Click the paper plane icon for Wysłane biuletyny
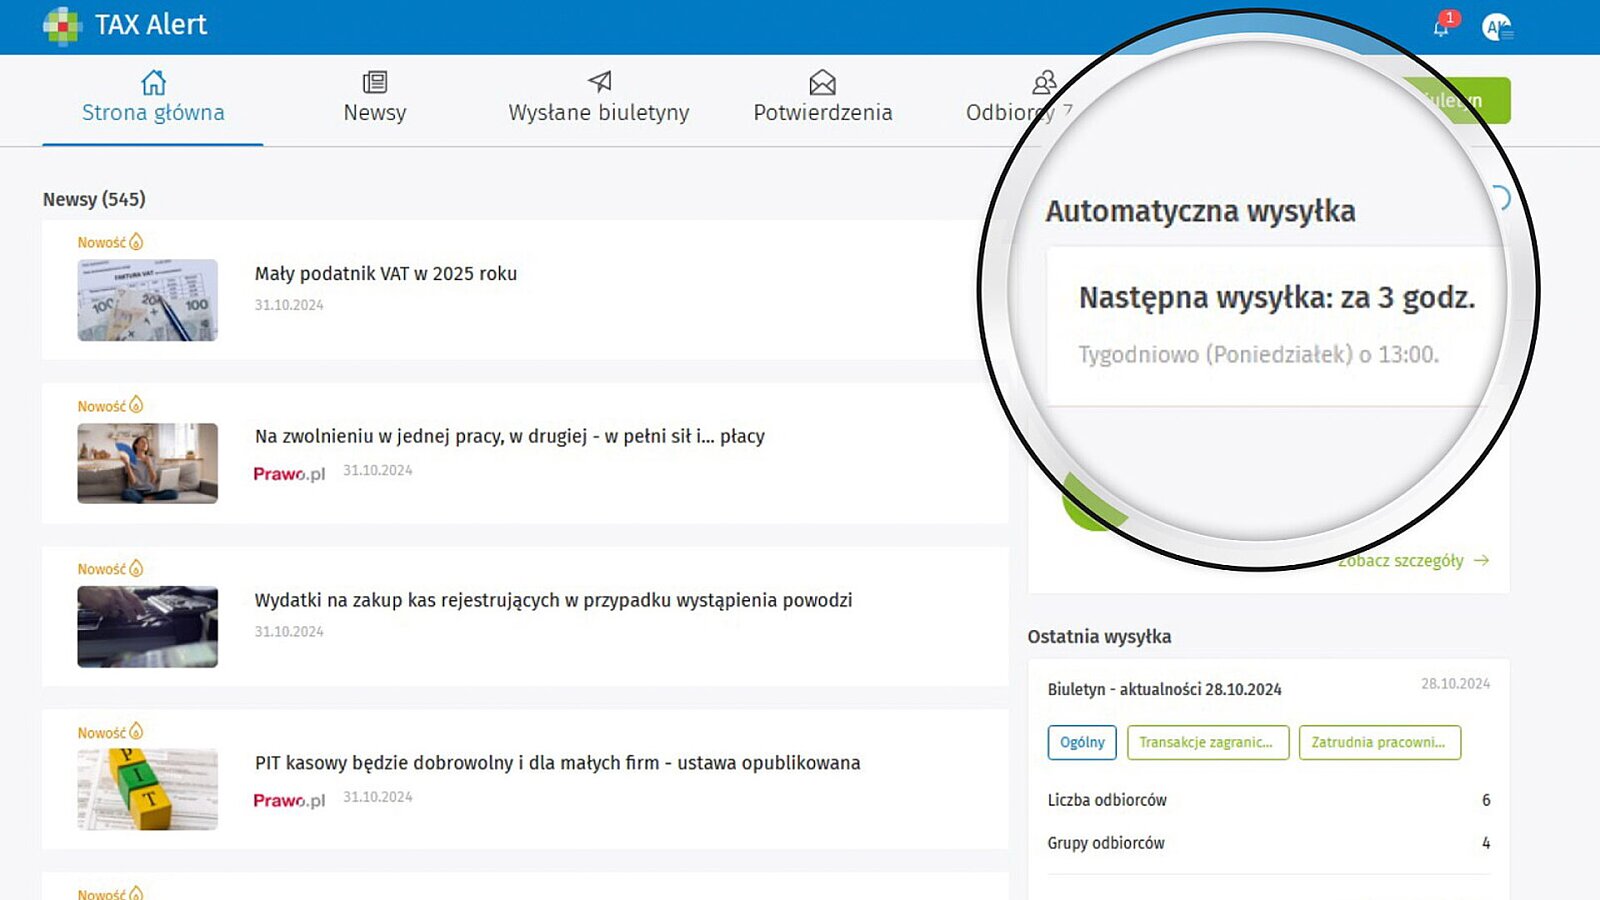Screen dimensions: 1600x900 [x=599, y=82]
